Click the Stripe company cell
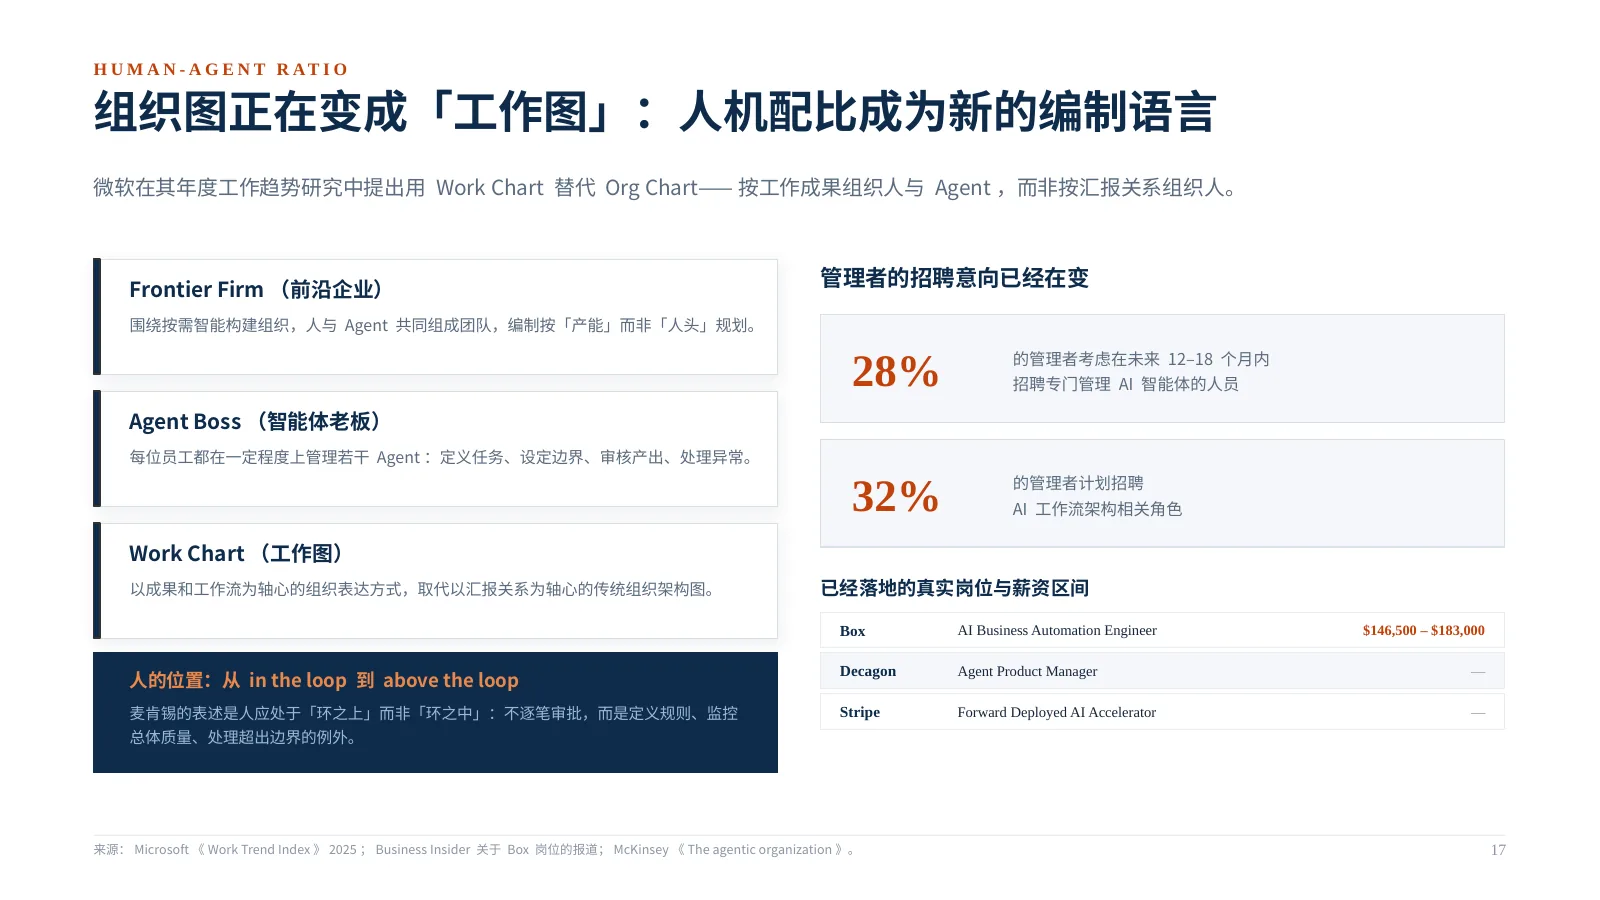 point(859,712)
